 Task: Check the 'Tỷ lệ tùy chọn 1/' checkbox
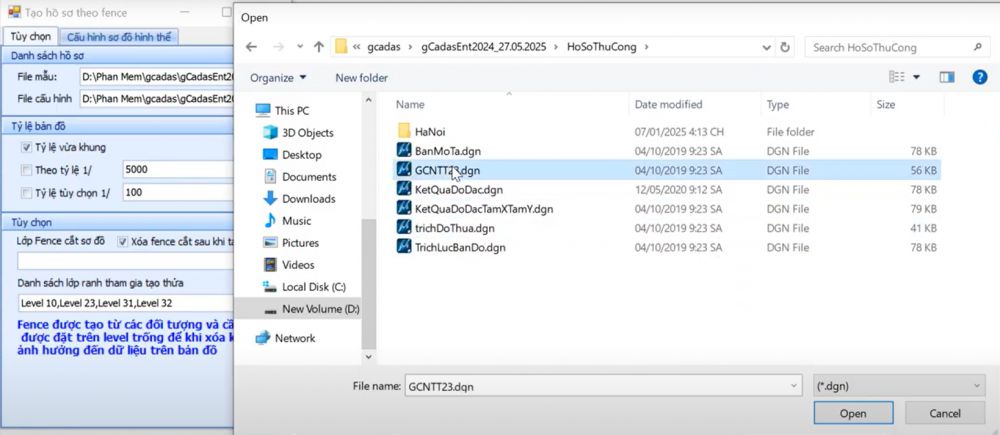[27, 193]
